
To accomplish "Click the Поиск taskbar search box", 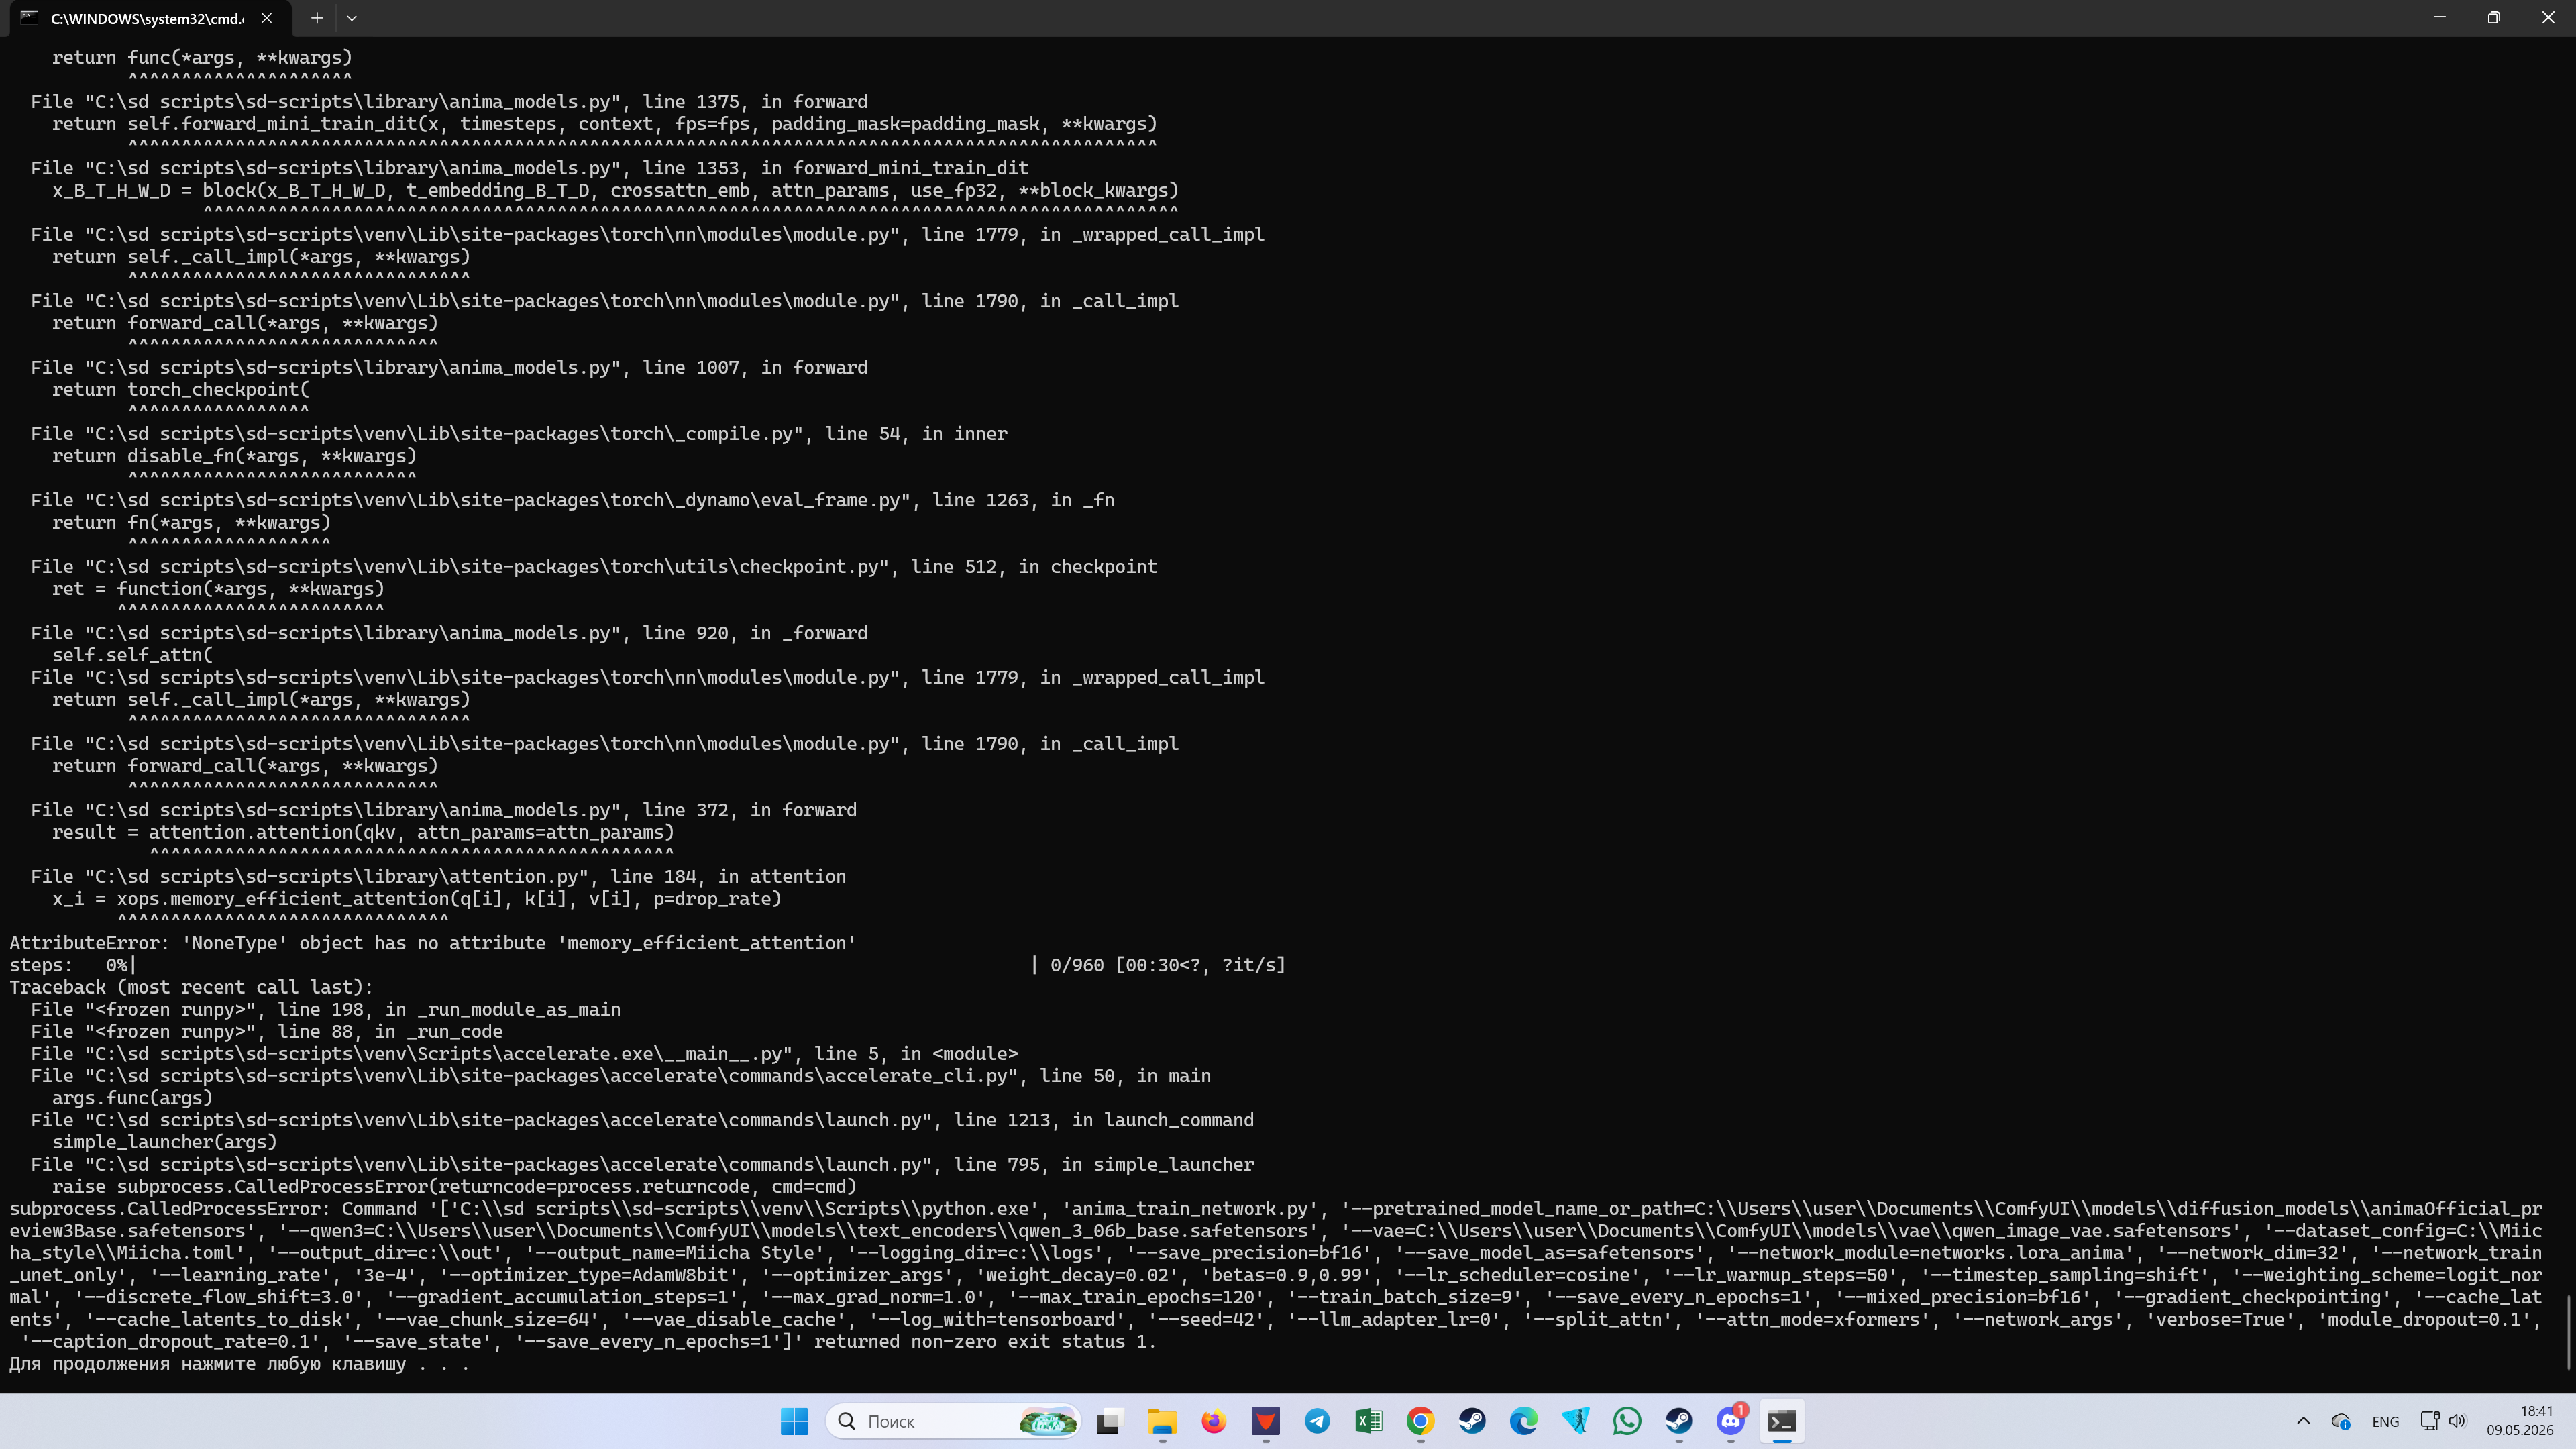I will 953,1421.
